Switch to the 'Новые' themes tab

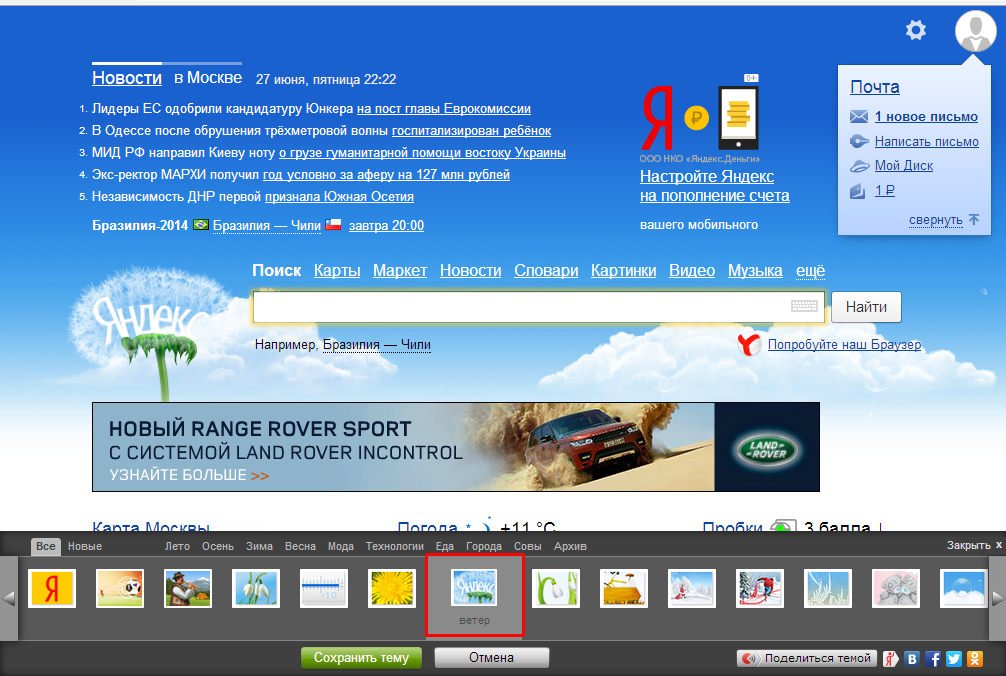tap(85, 546)
